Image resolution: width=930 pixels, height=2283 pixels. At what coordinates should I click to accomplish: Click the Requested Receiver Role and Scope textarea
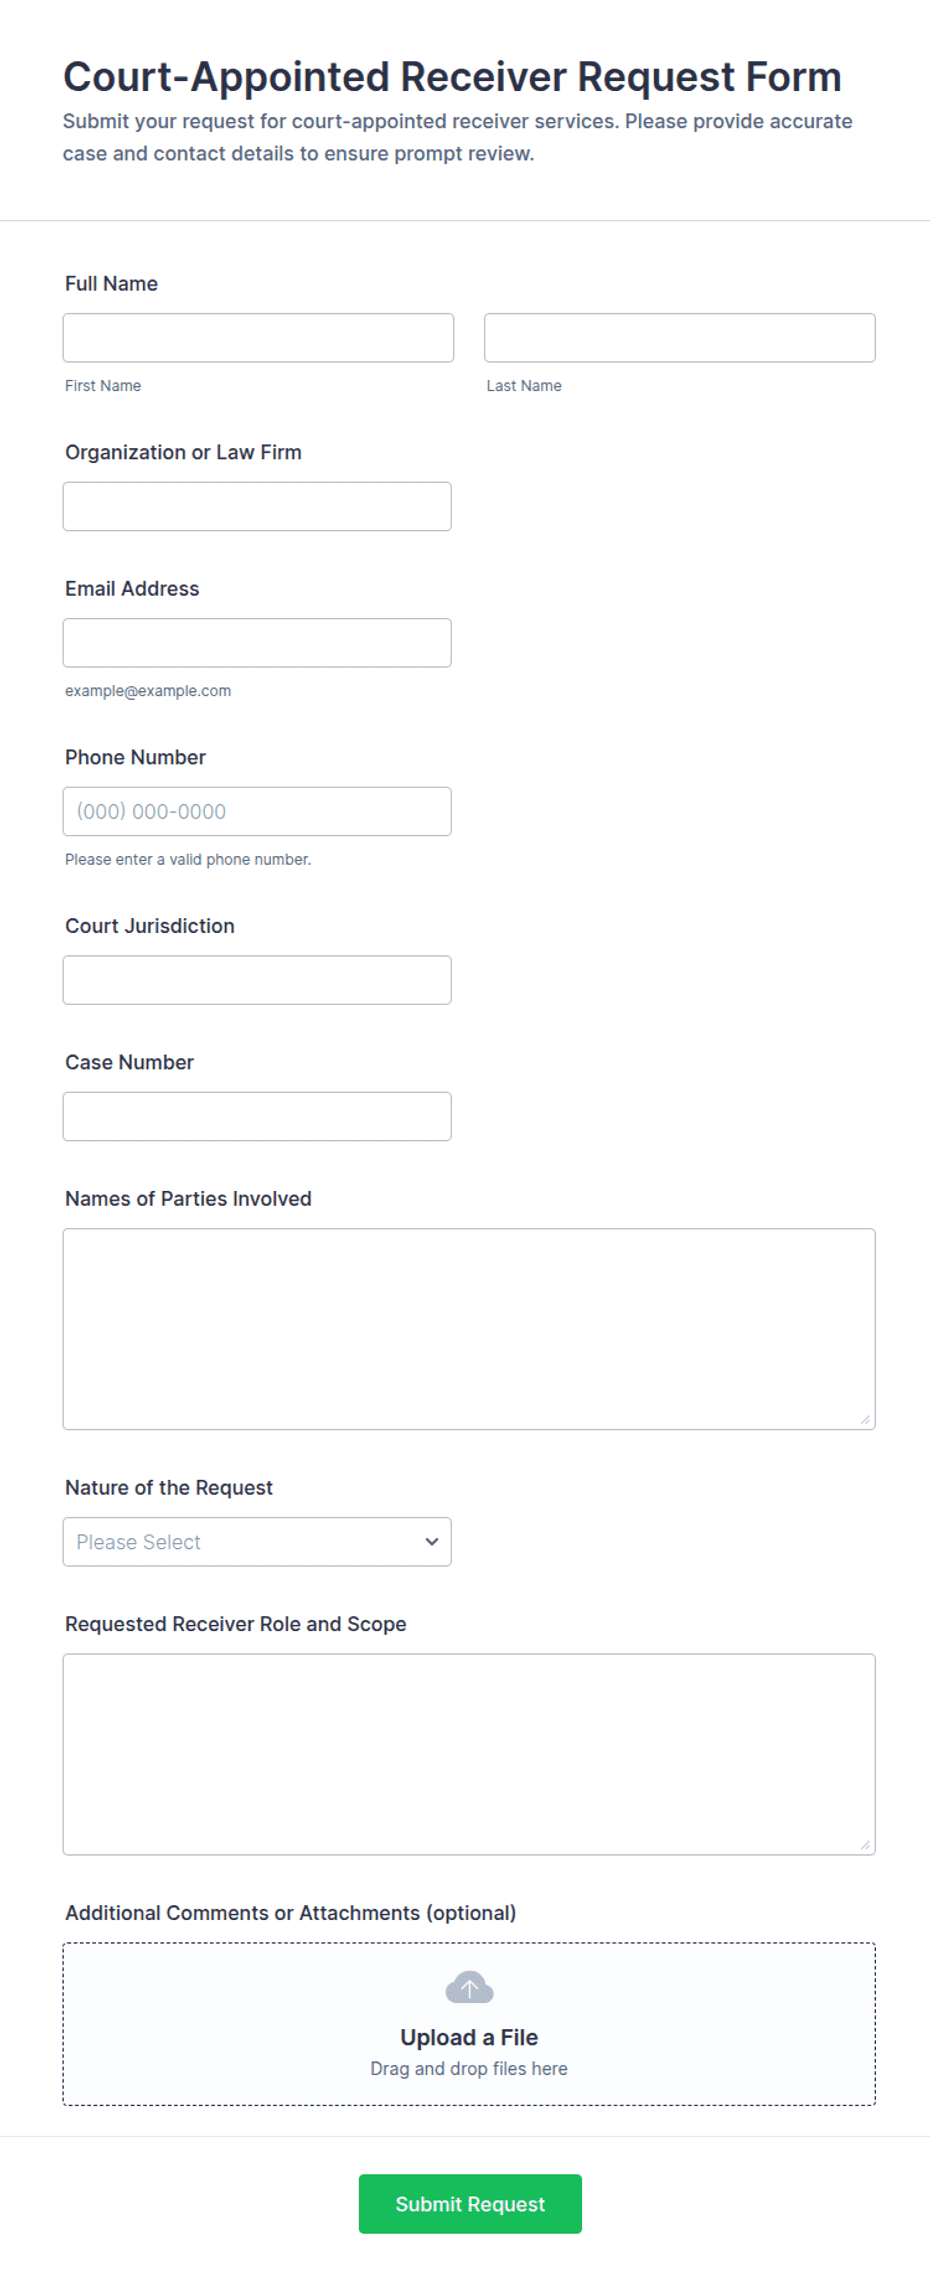469,1754
